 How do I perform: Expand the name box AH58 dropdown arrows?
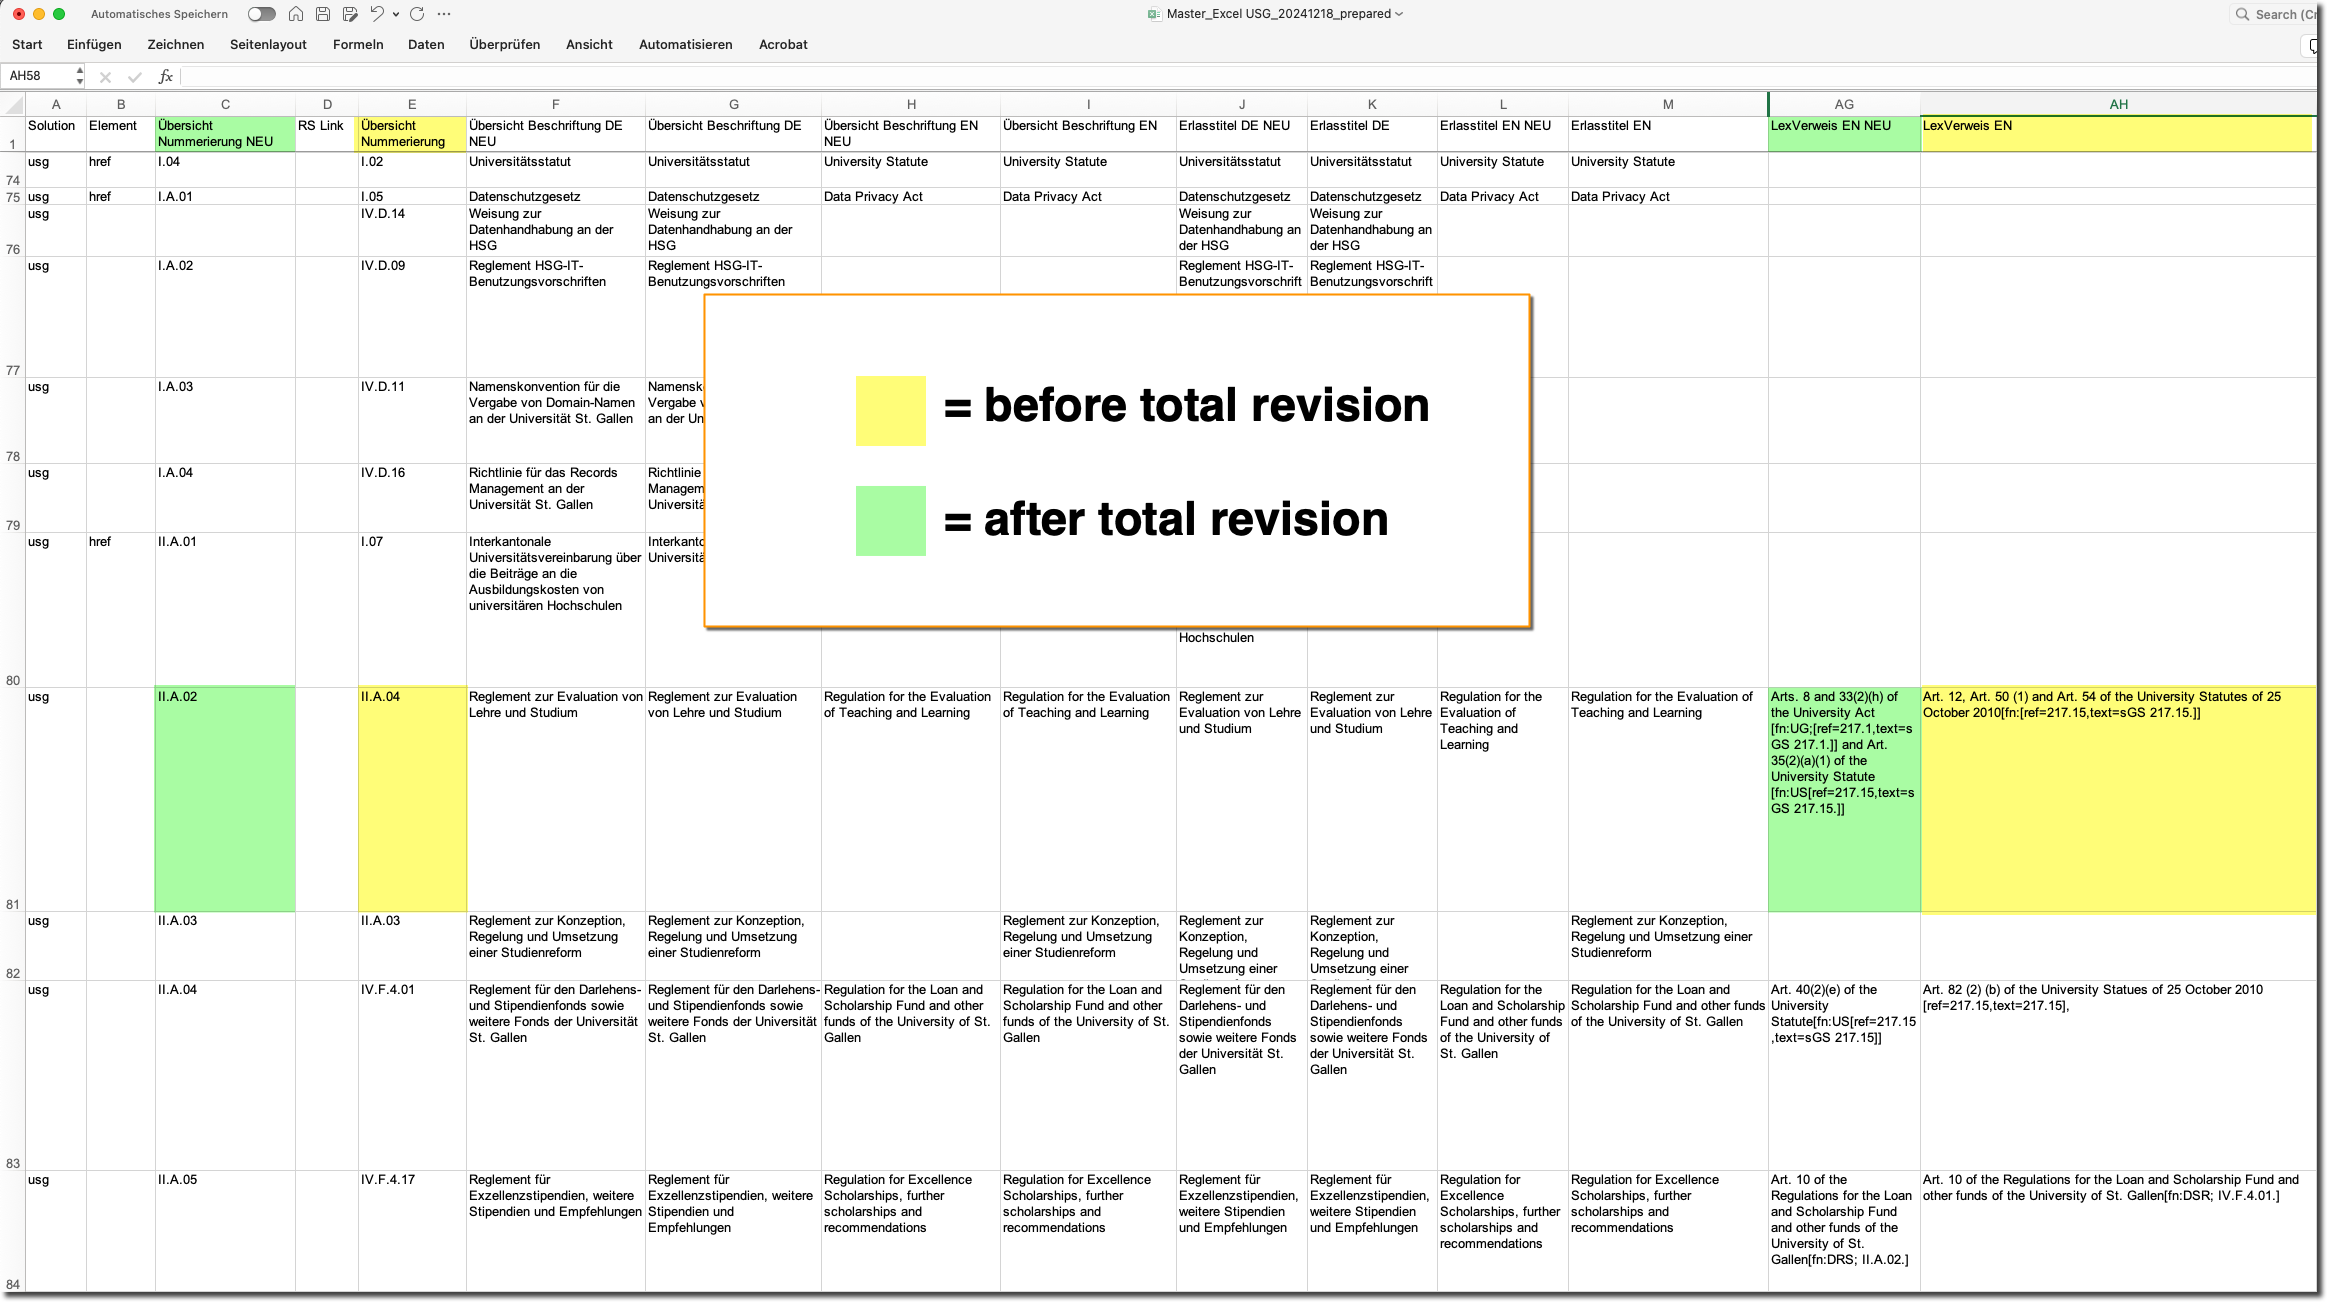click(79, 76)
